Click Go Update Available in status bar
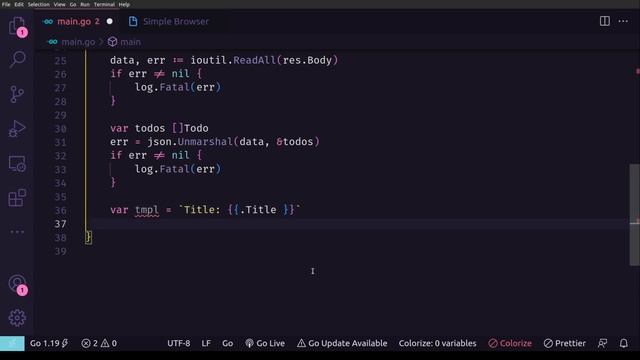Viewport: 640px width, 360px height. (342, 343)
